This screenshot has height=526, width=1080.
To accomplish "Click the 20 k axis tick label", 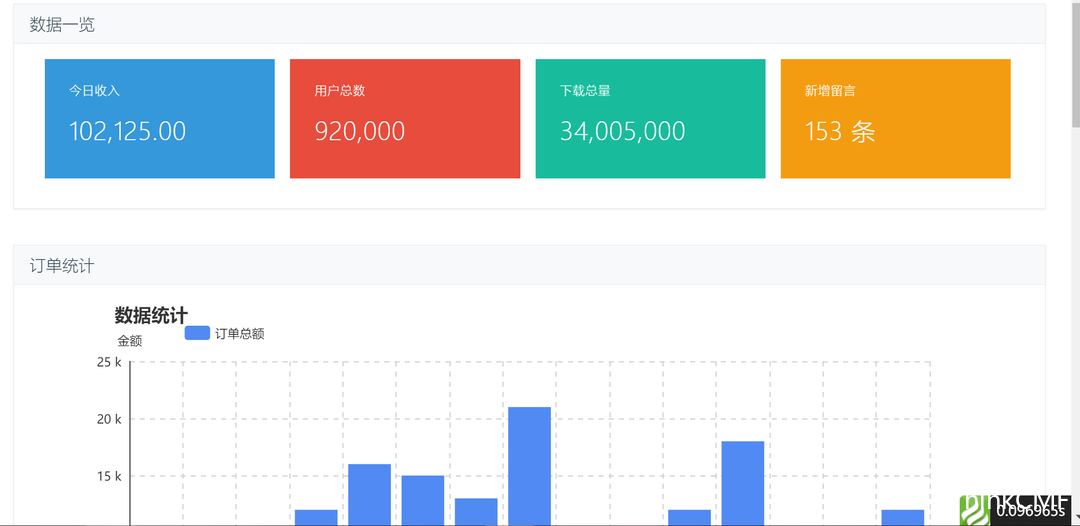I will [109, 419].
